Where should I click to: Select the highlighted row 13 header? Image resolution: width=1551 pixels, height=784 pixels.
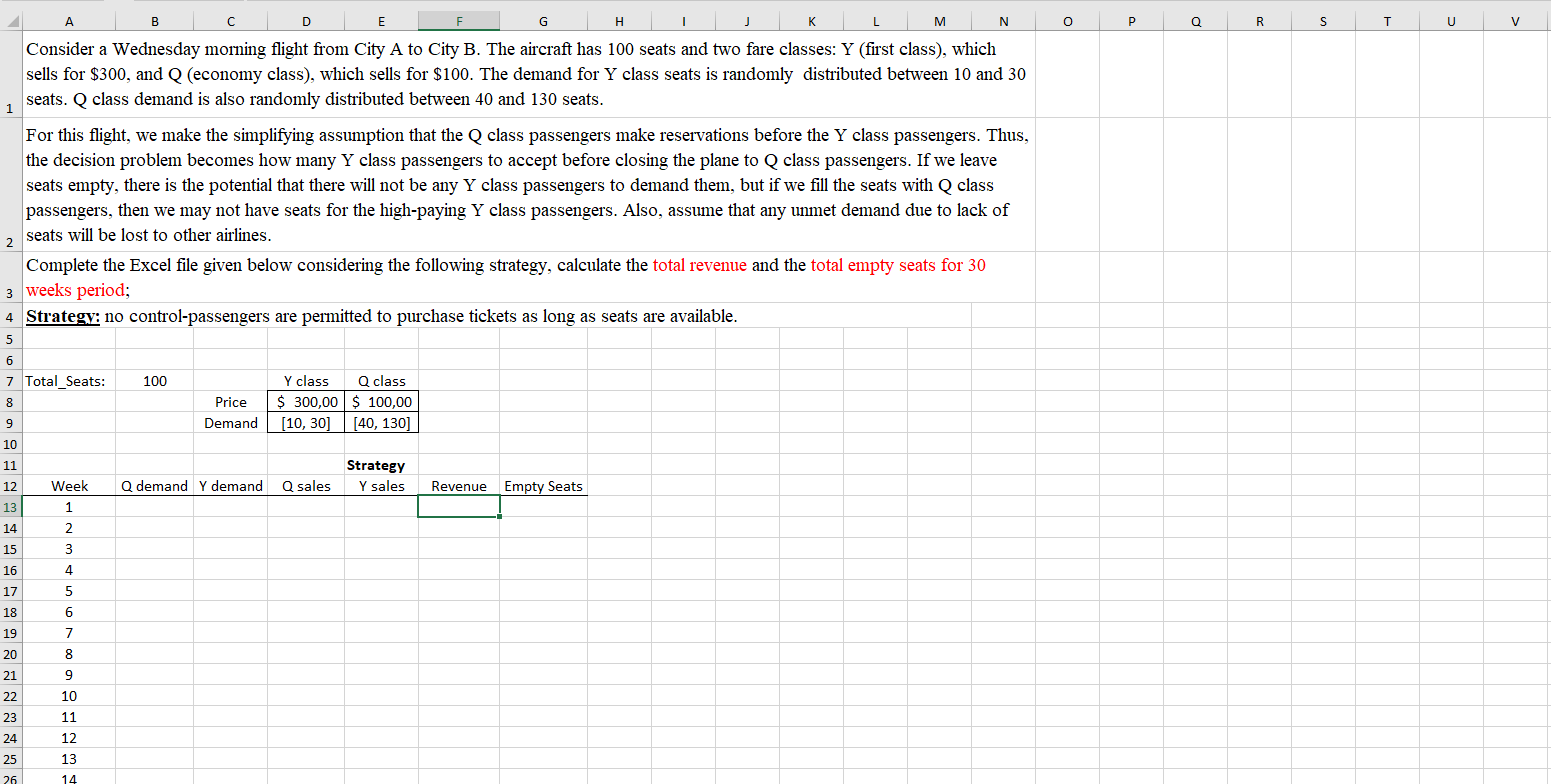pyautogui.click(x=11, y=507)
